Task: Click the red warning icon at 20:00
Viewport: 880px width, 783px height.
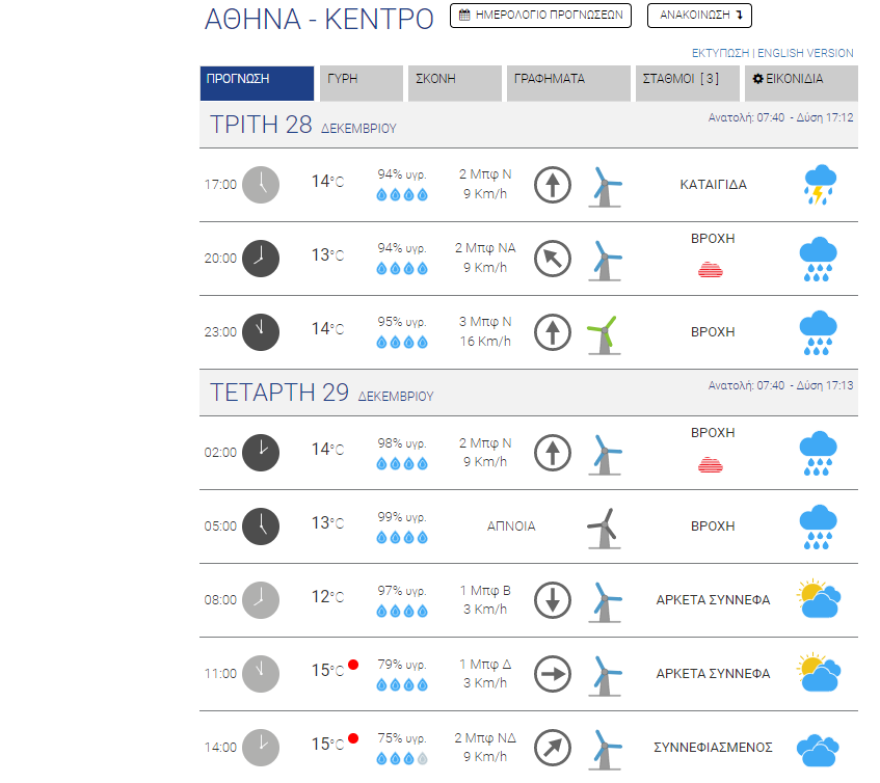Action: [712, 269]
